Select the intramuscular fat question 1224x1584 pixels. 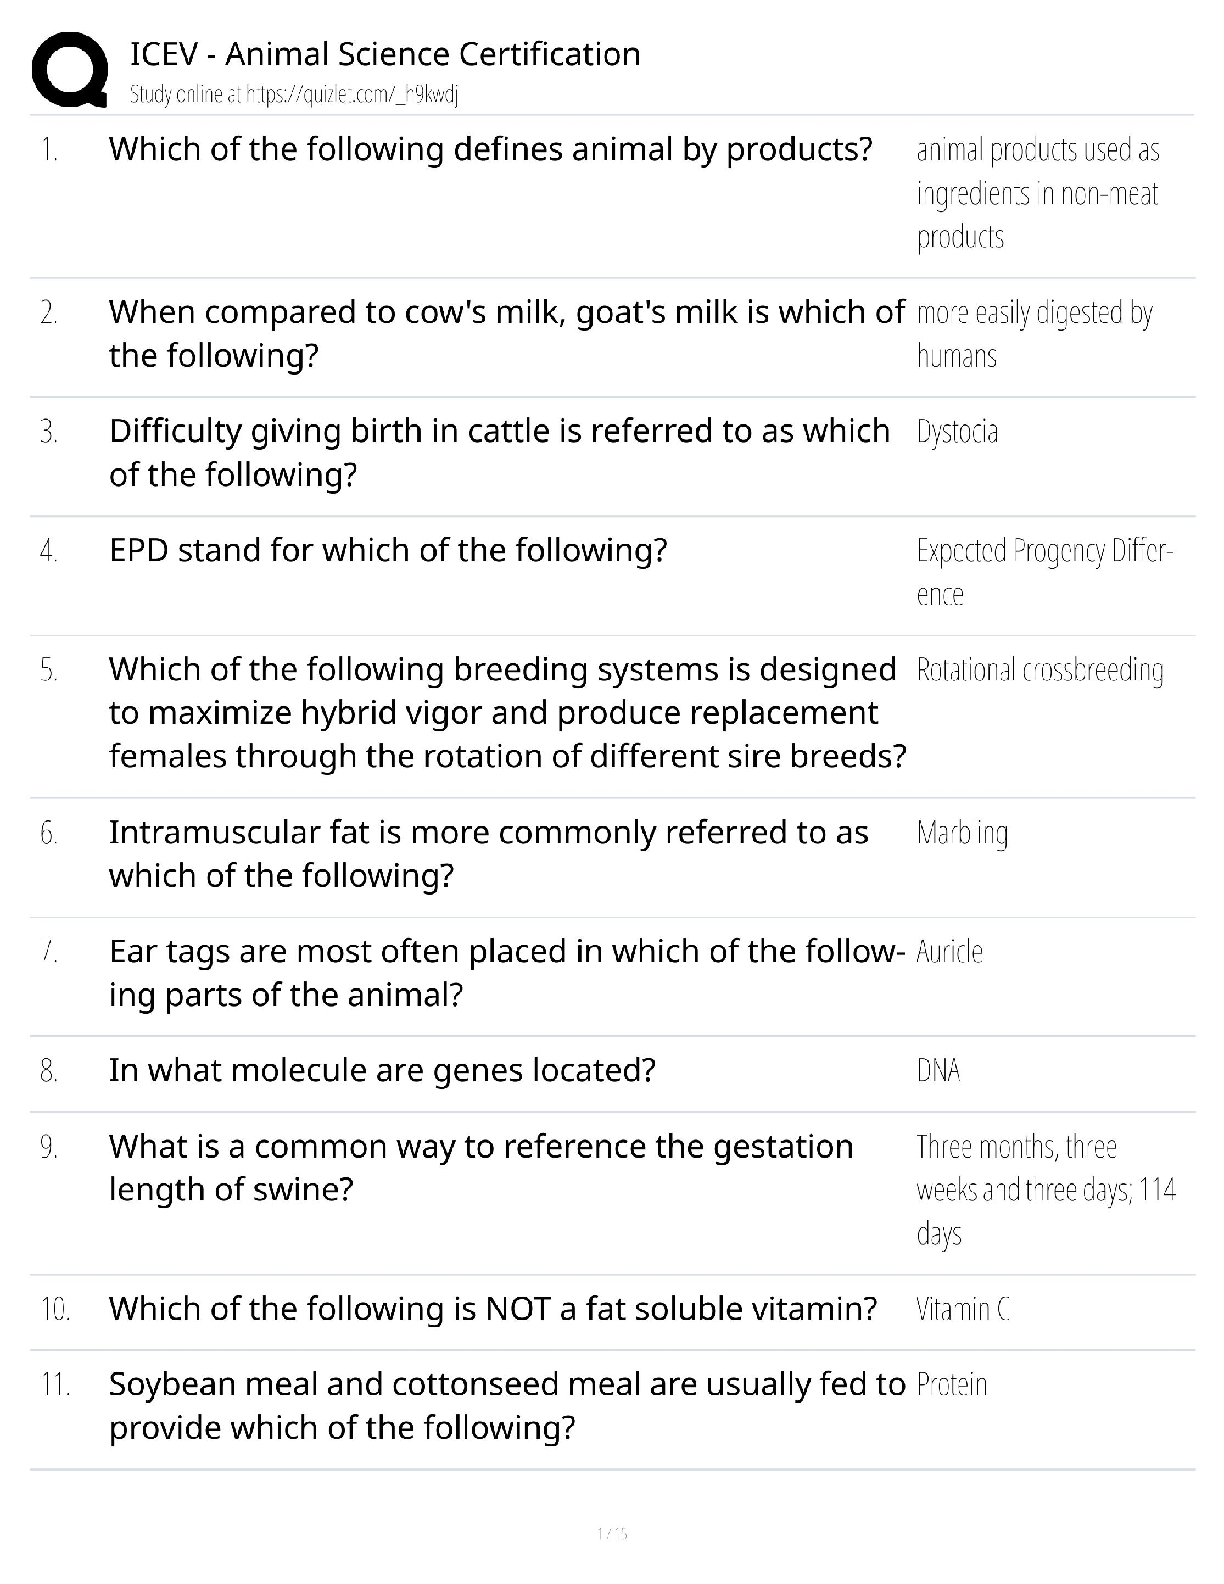pyautogui.click(x=488, y=853)
